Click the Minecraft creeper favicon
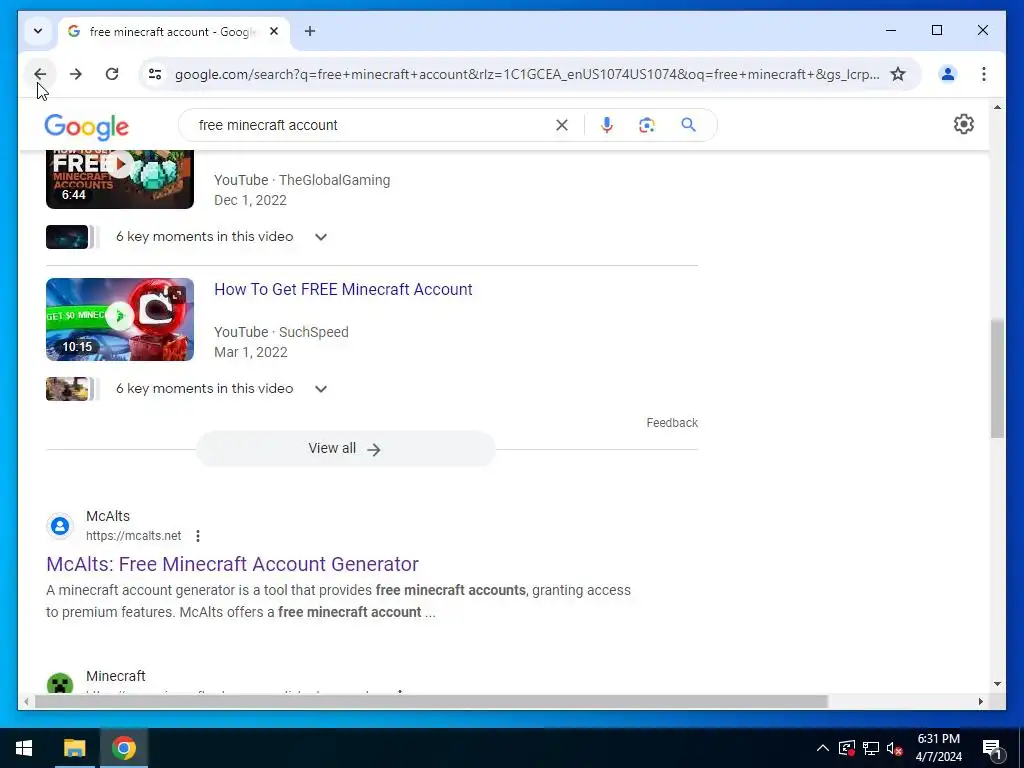 click(x=60, y=684)
